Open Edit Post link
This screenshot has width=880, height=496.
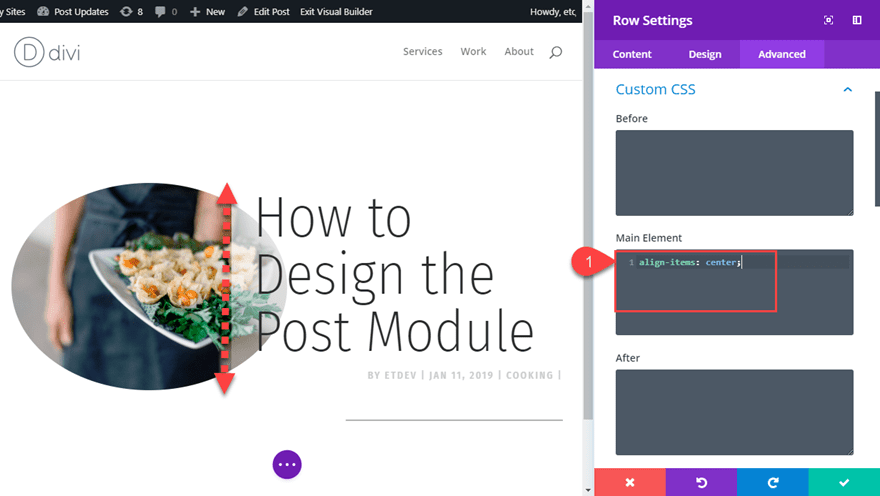tap(263, 11)
